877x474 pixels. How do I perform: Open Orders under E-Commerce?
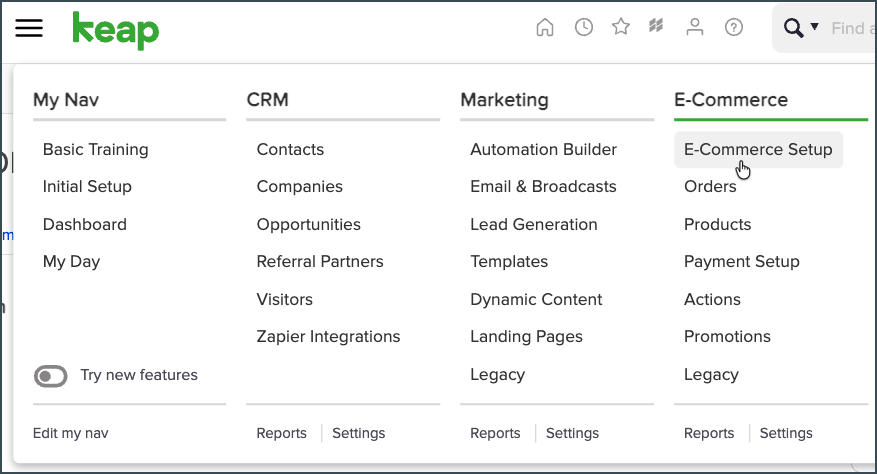pos(710,186)
